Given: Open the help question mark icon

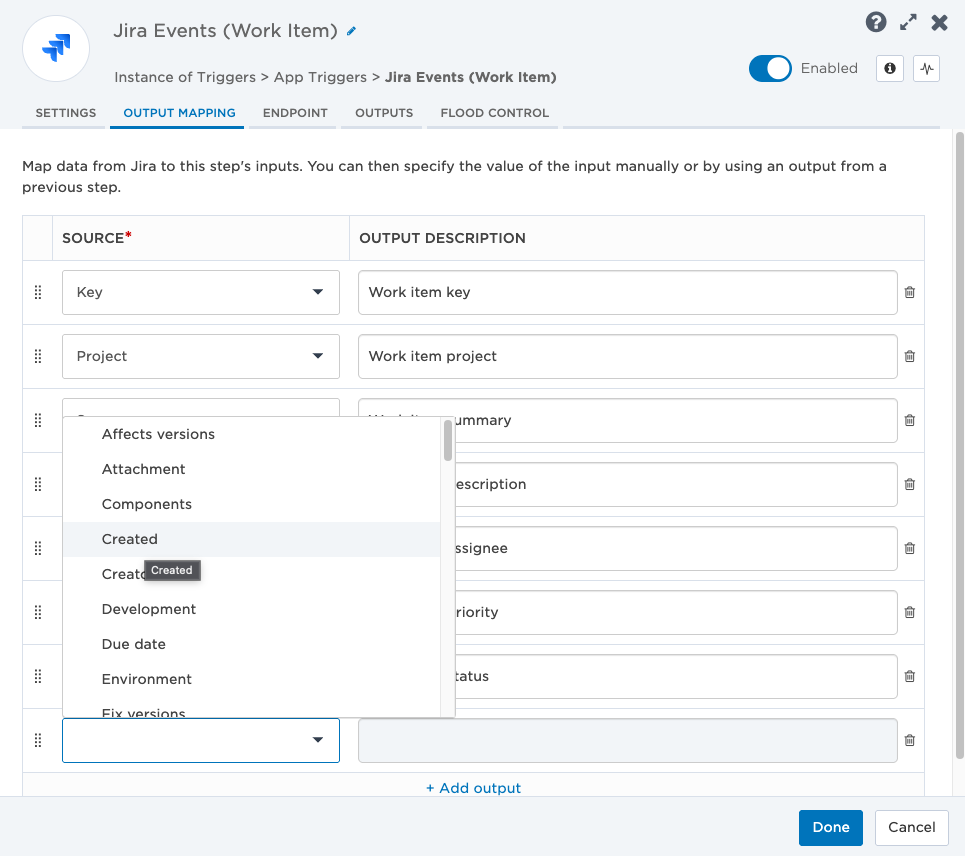Looking at the screenshot, I should (x=876, y=22).
